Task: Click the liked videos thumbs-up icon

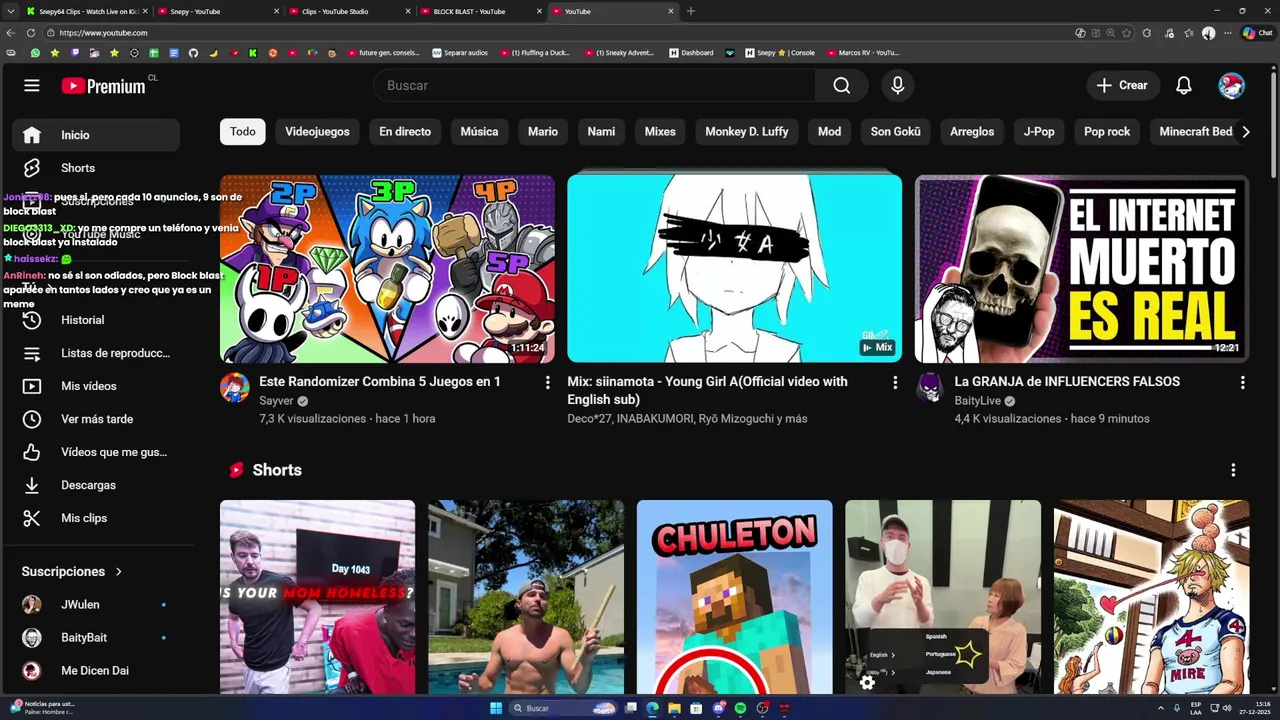Action: pyautogui.click(x=32, y=452)
